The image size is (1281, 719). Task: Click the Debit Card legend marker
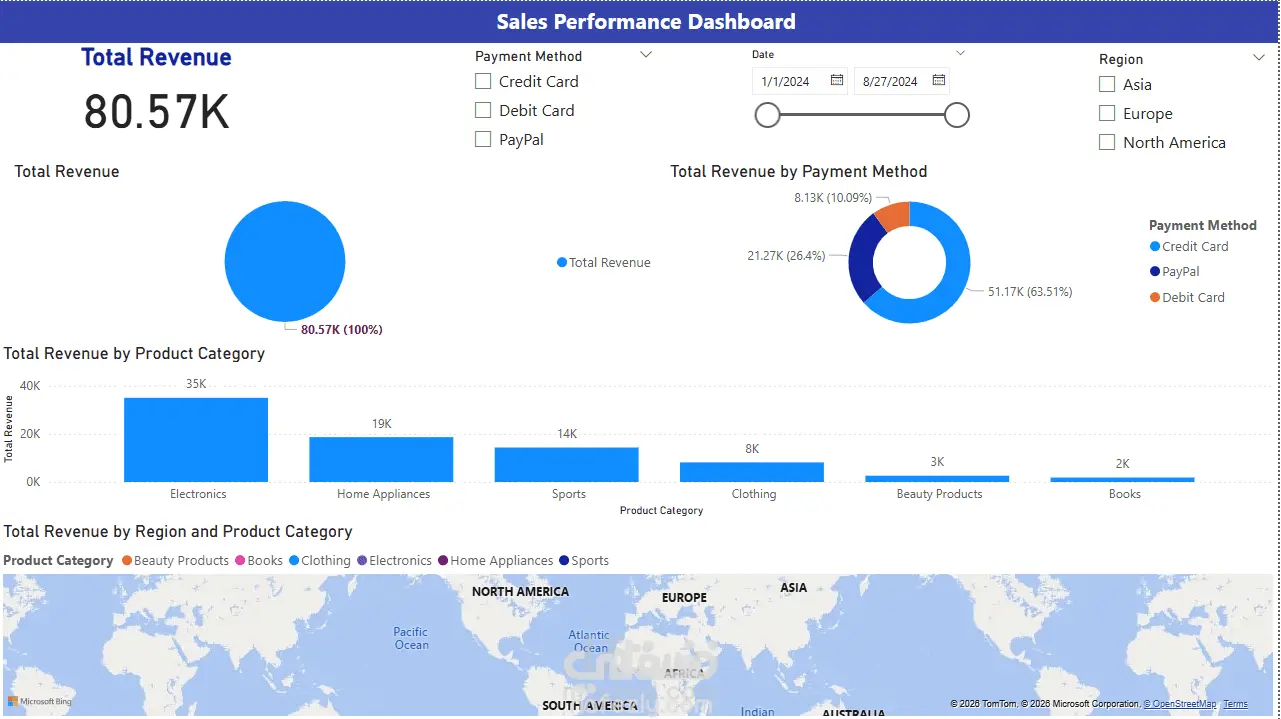1155,297
